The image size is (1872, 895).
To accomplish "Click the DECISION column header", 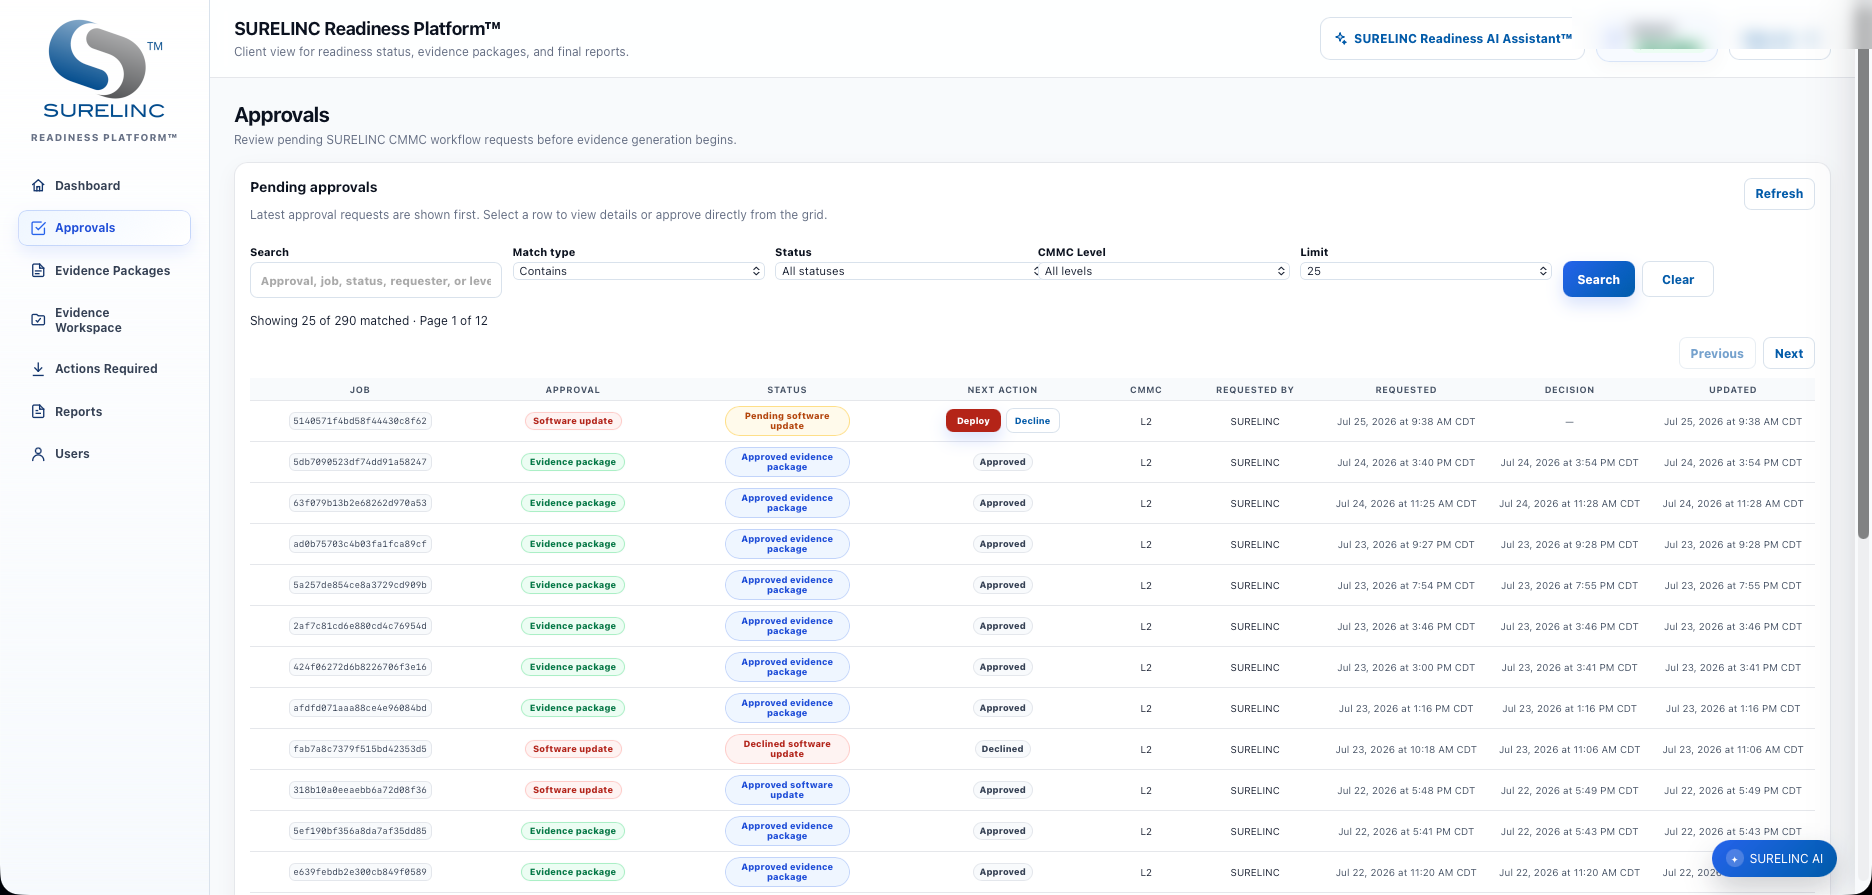I will pyautogui.click(x=1569, y=390).
